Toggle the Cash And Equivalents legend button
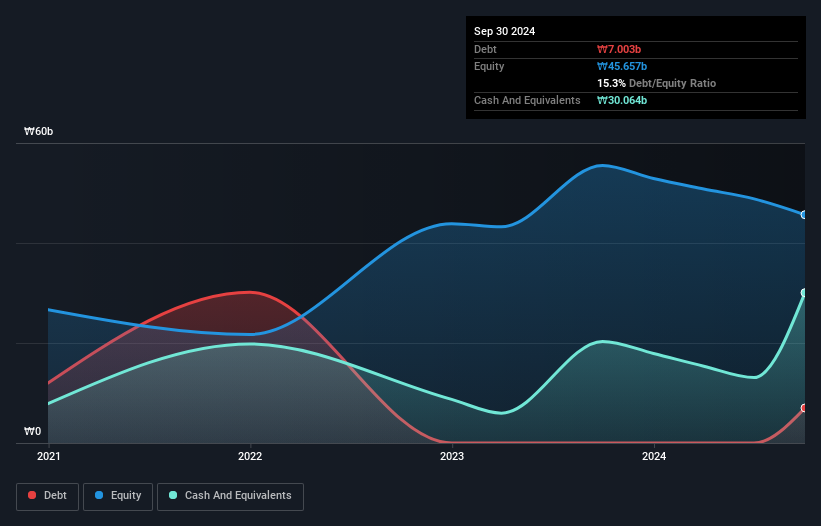 coord(230,496)
